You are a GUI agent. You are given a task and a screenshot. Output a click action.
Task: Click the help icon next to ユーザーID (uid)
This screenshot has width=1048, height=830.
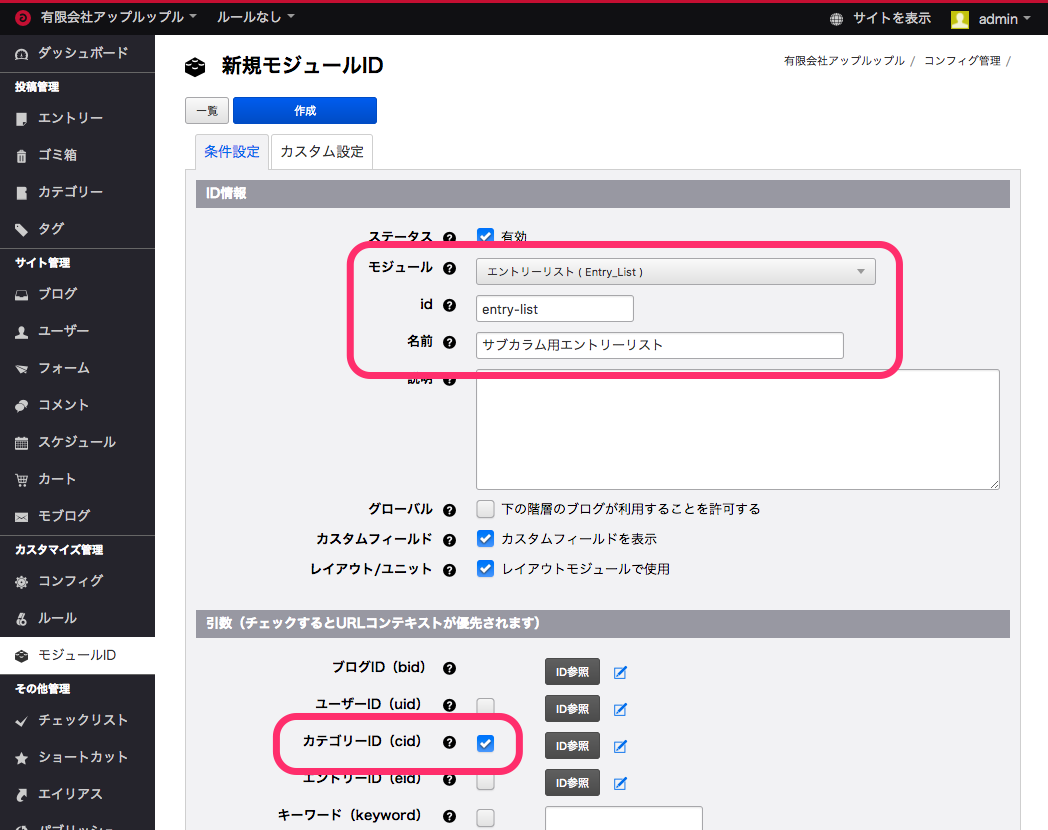449,705
